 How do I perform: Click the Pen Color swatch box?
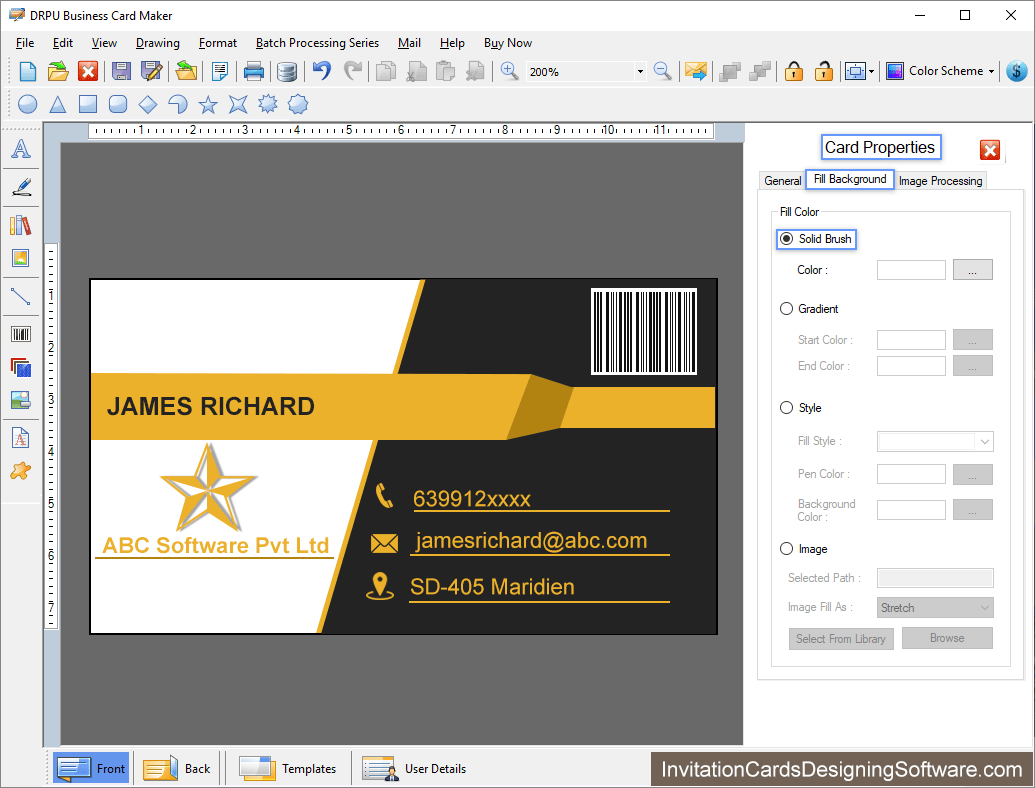tap(911, 475)
